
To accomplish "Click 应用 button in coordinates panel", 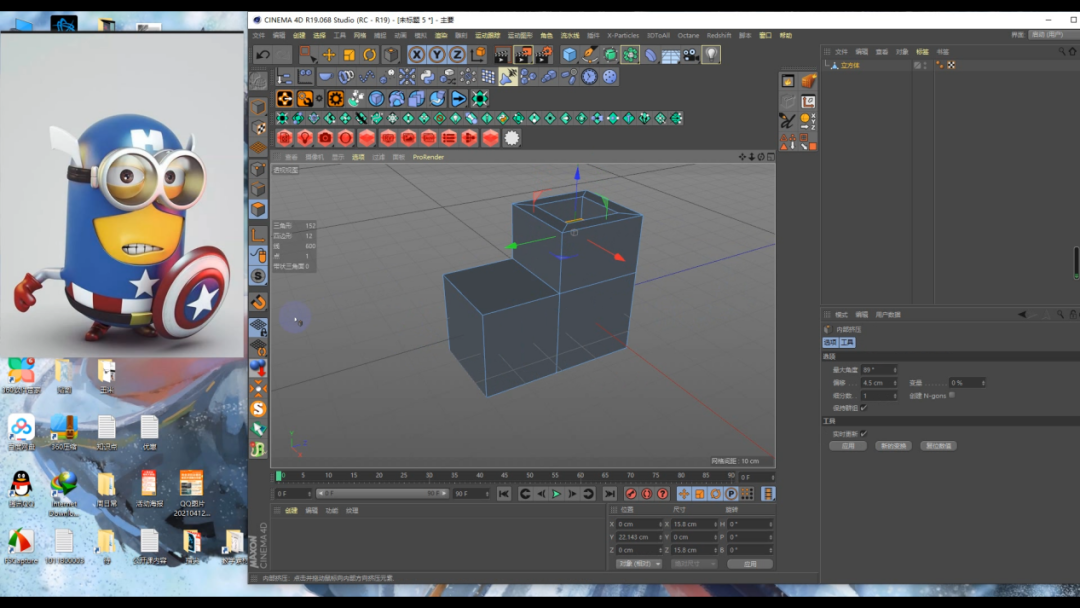I will (x=750, y=564).
